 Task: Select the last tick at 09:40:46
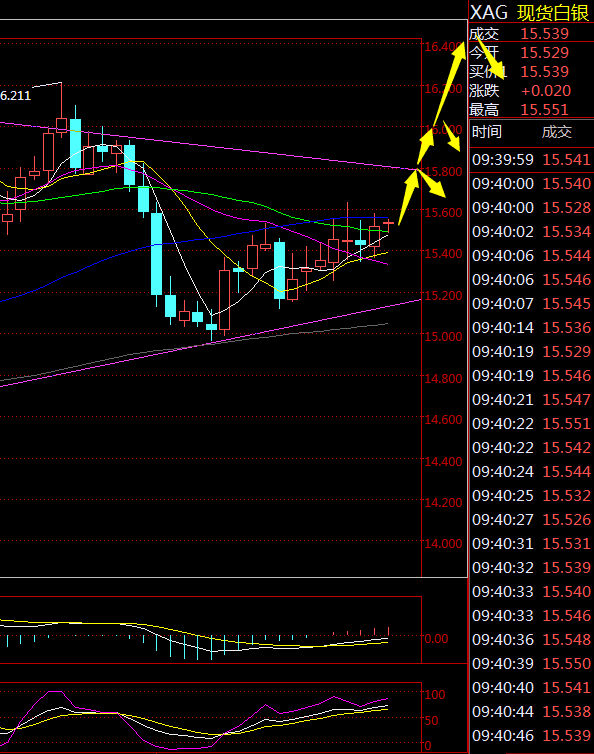531,735
